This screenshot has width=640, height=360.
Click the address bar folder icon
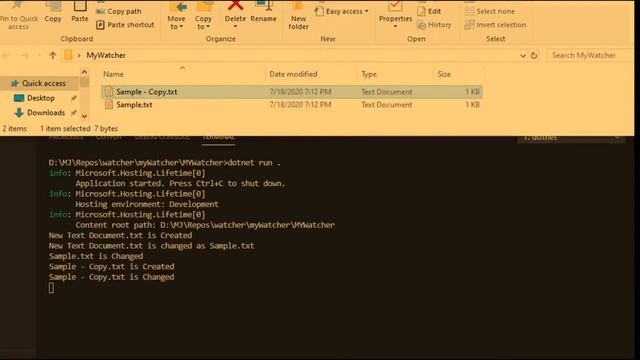point(68,55)
